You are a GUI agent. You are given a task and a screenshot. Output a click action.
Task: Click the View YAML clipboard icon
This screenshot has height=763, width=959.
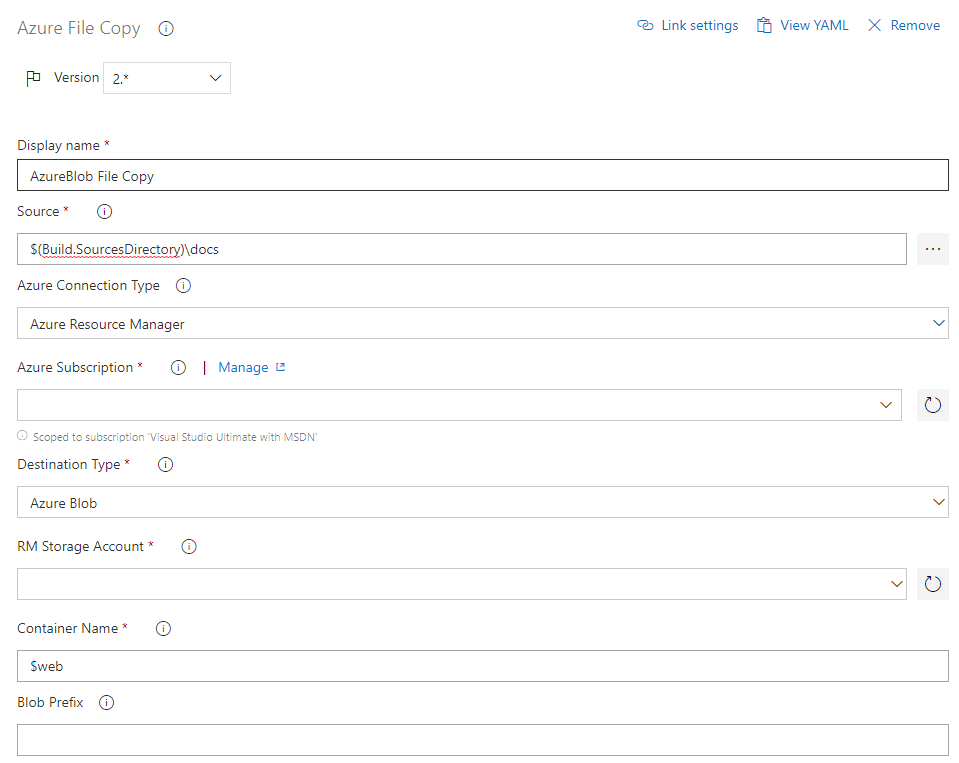point(764,25)
